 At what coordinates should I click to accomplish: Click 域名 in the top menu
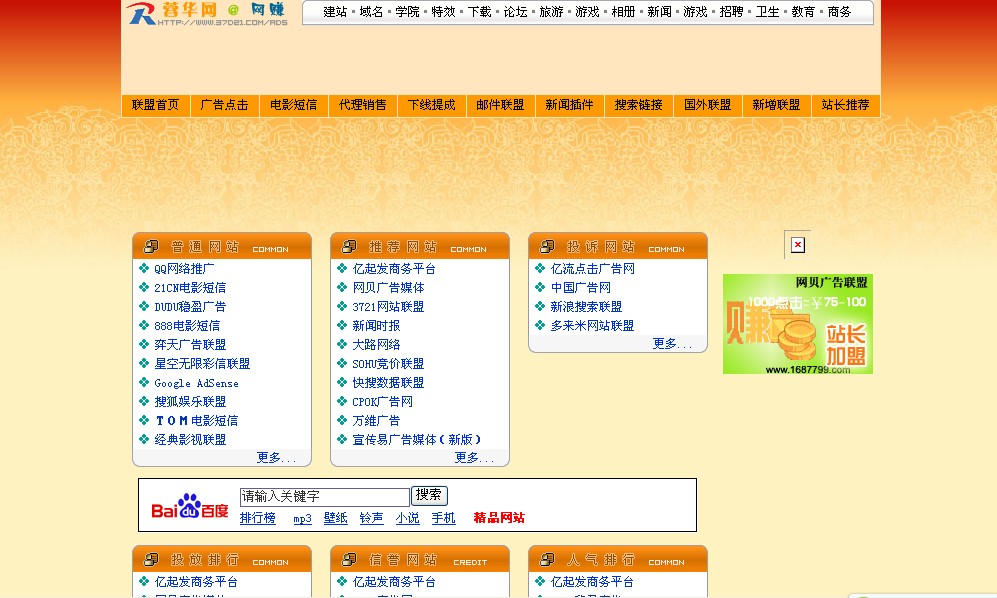[x=371, y=11]
